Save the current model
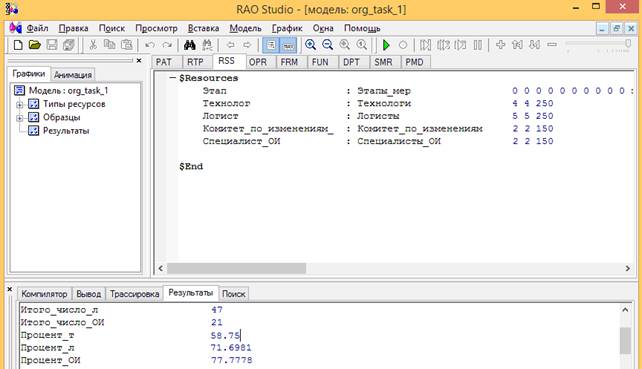This screenshot has height=369, width=642. pos(52,45)
